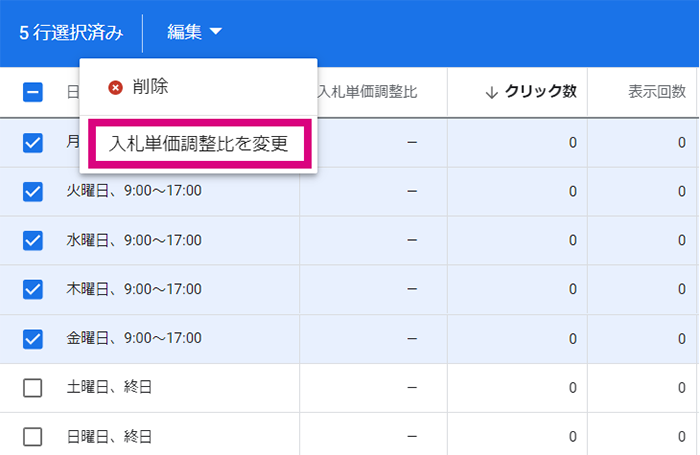Uncheck 木曜日 9:00～17:00 checkbox
The height and width of the screenshot is (455, 700).
[x=33, y=289]
